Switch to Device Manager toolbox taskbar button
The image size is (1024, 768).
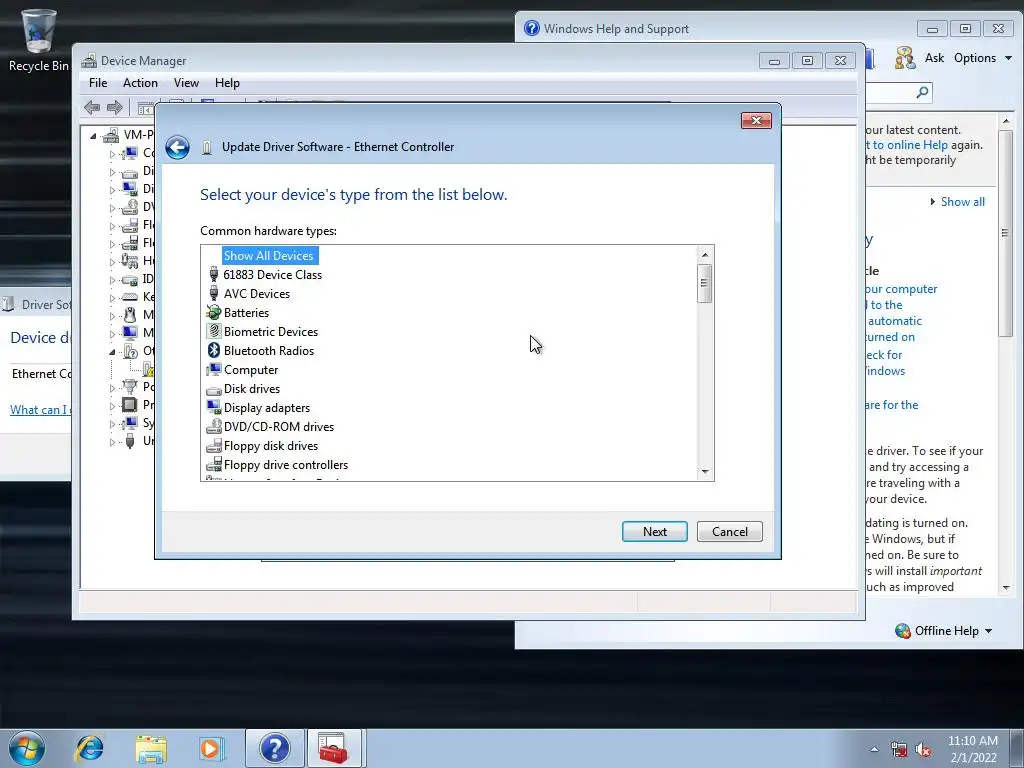pyautogui.click(x=334, y=748)
